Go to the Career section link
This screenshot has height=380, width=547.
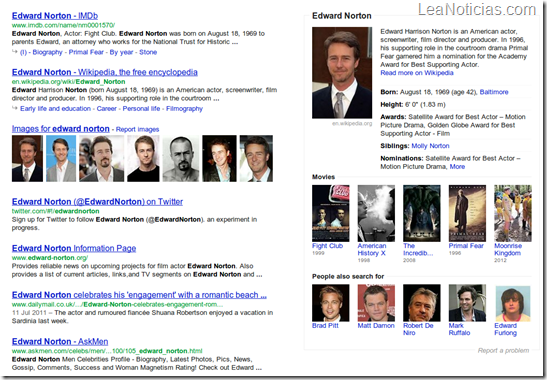pyautogui.click(x=107, y=109)
